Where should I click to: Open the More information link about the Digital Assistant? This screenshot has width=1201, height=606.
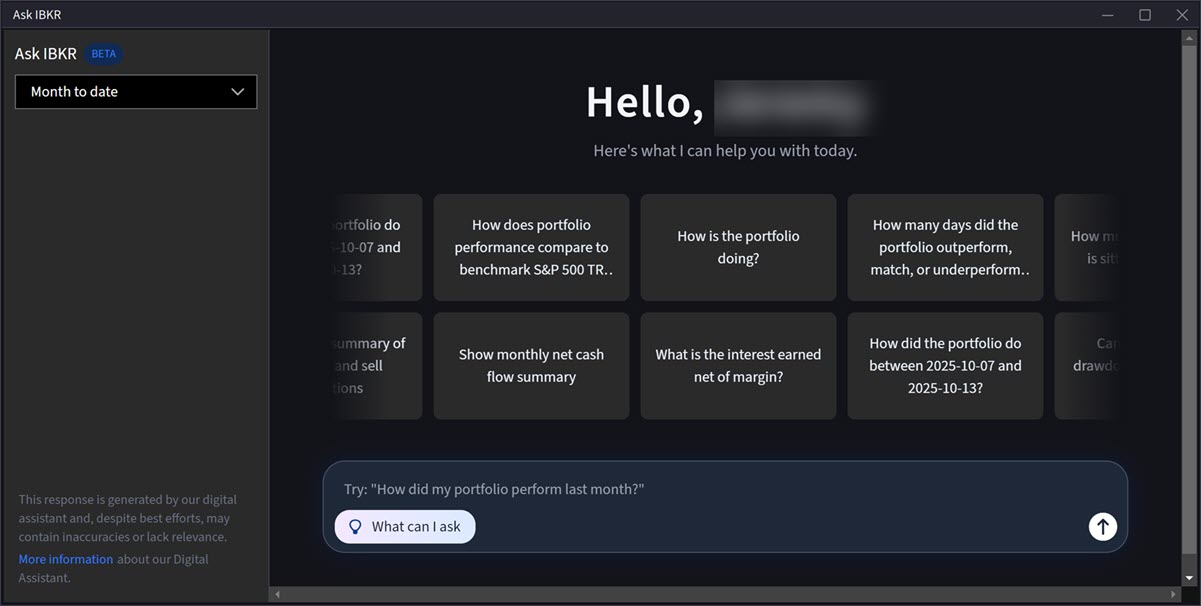pyautogui.click(x=65, y=558)
